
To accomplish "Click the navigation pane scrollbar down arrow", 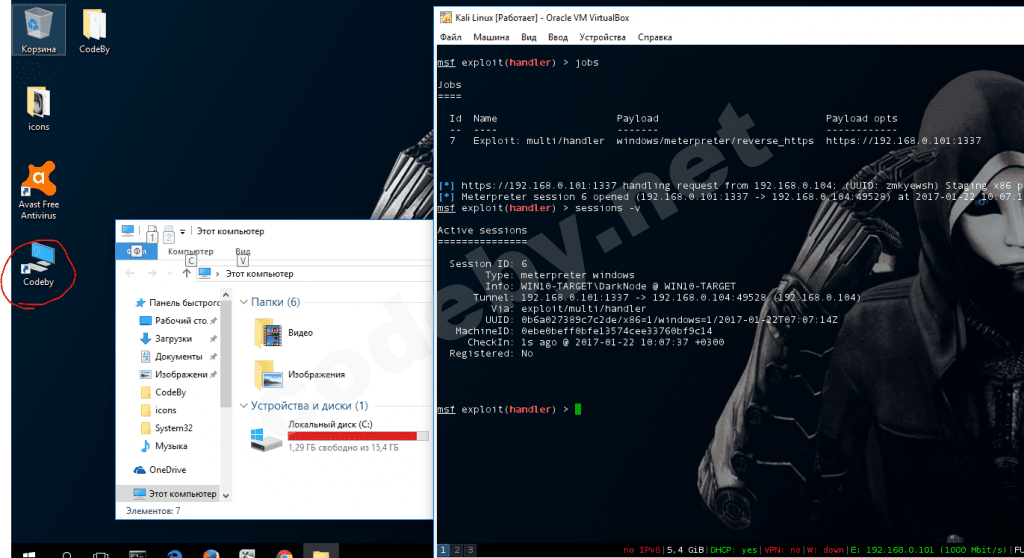I will tap(226, 496).
